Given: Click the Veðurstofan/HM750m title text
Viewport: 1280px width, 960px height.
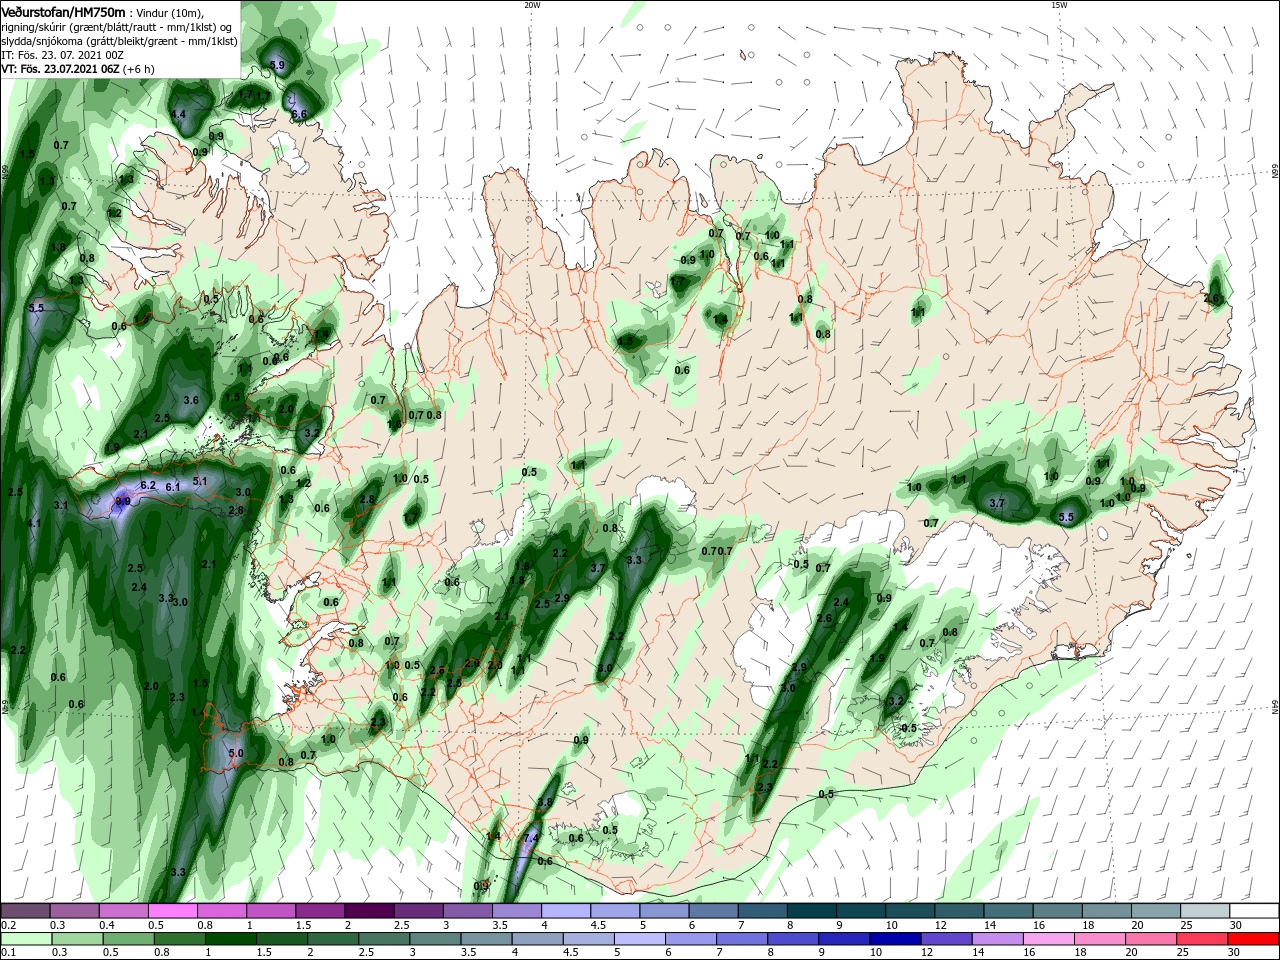Looking at the screenshot, I should (x=64, y=11).
